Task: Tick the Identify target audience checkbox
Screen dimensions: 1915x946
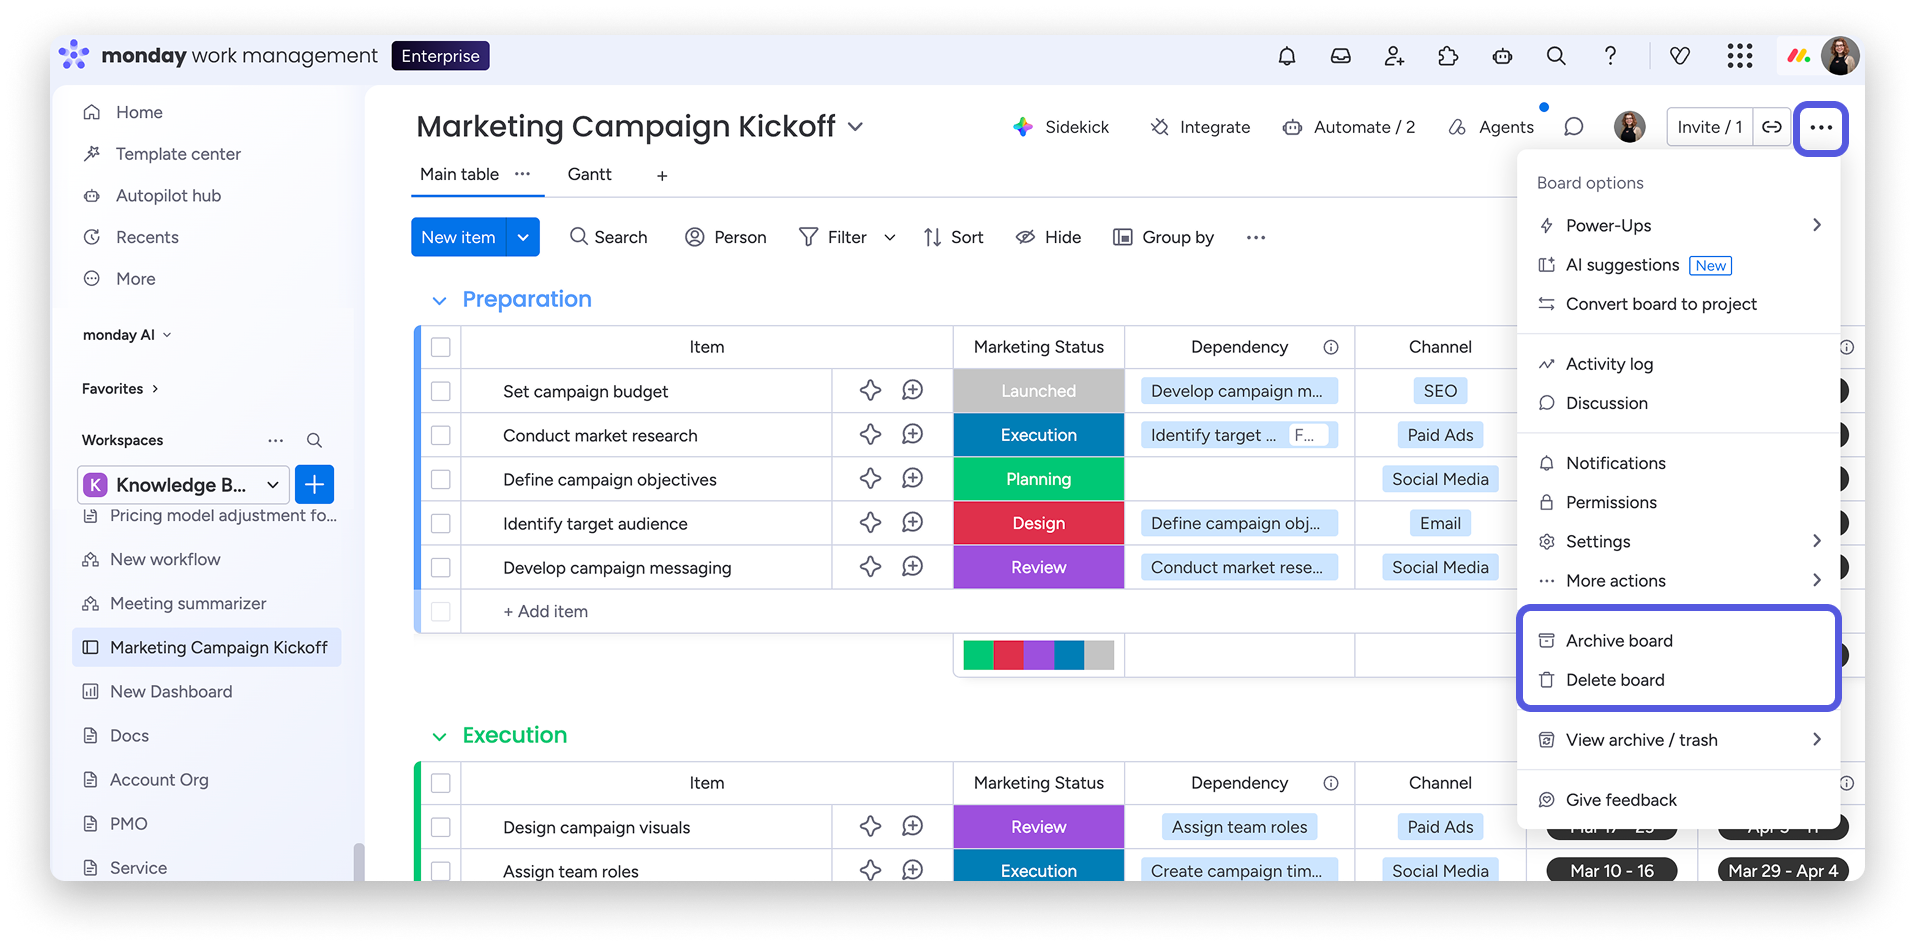Action: [x=441, y=524]
